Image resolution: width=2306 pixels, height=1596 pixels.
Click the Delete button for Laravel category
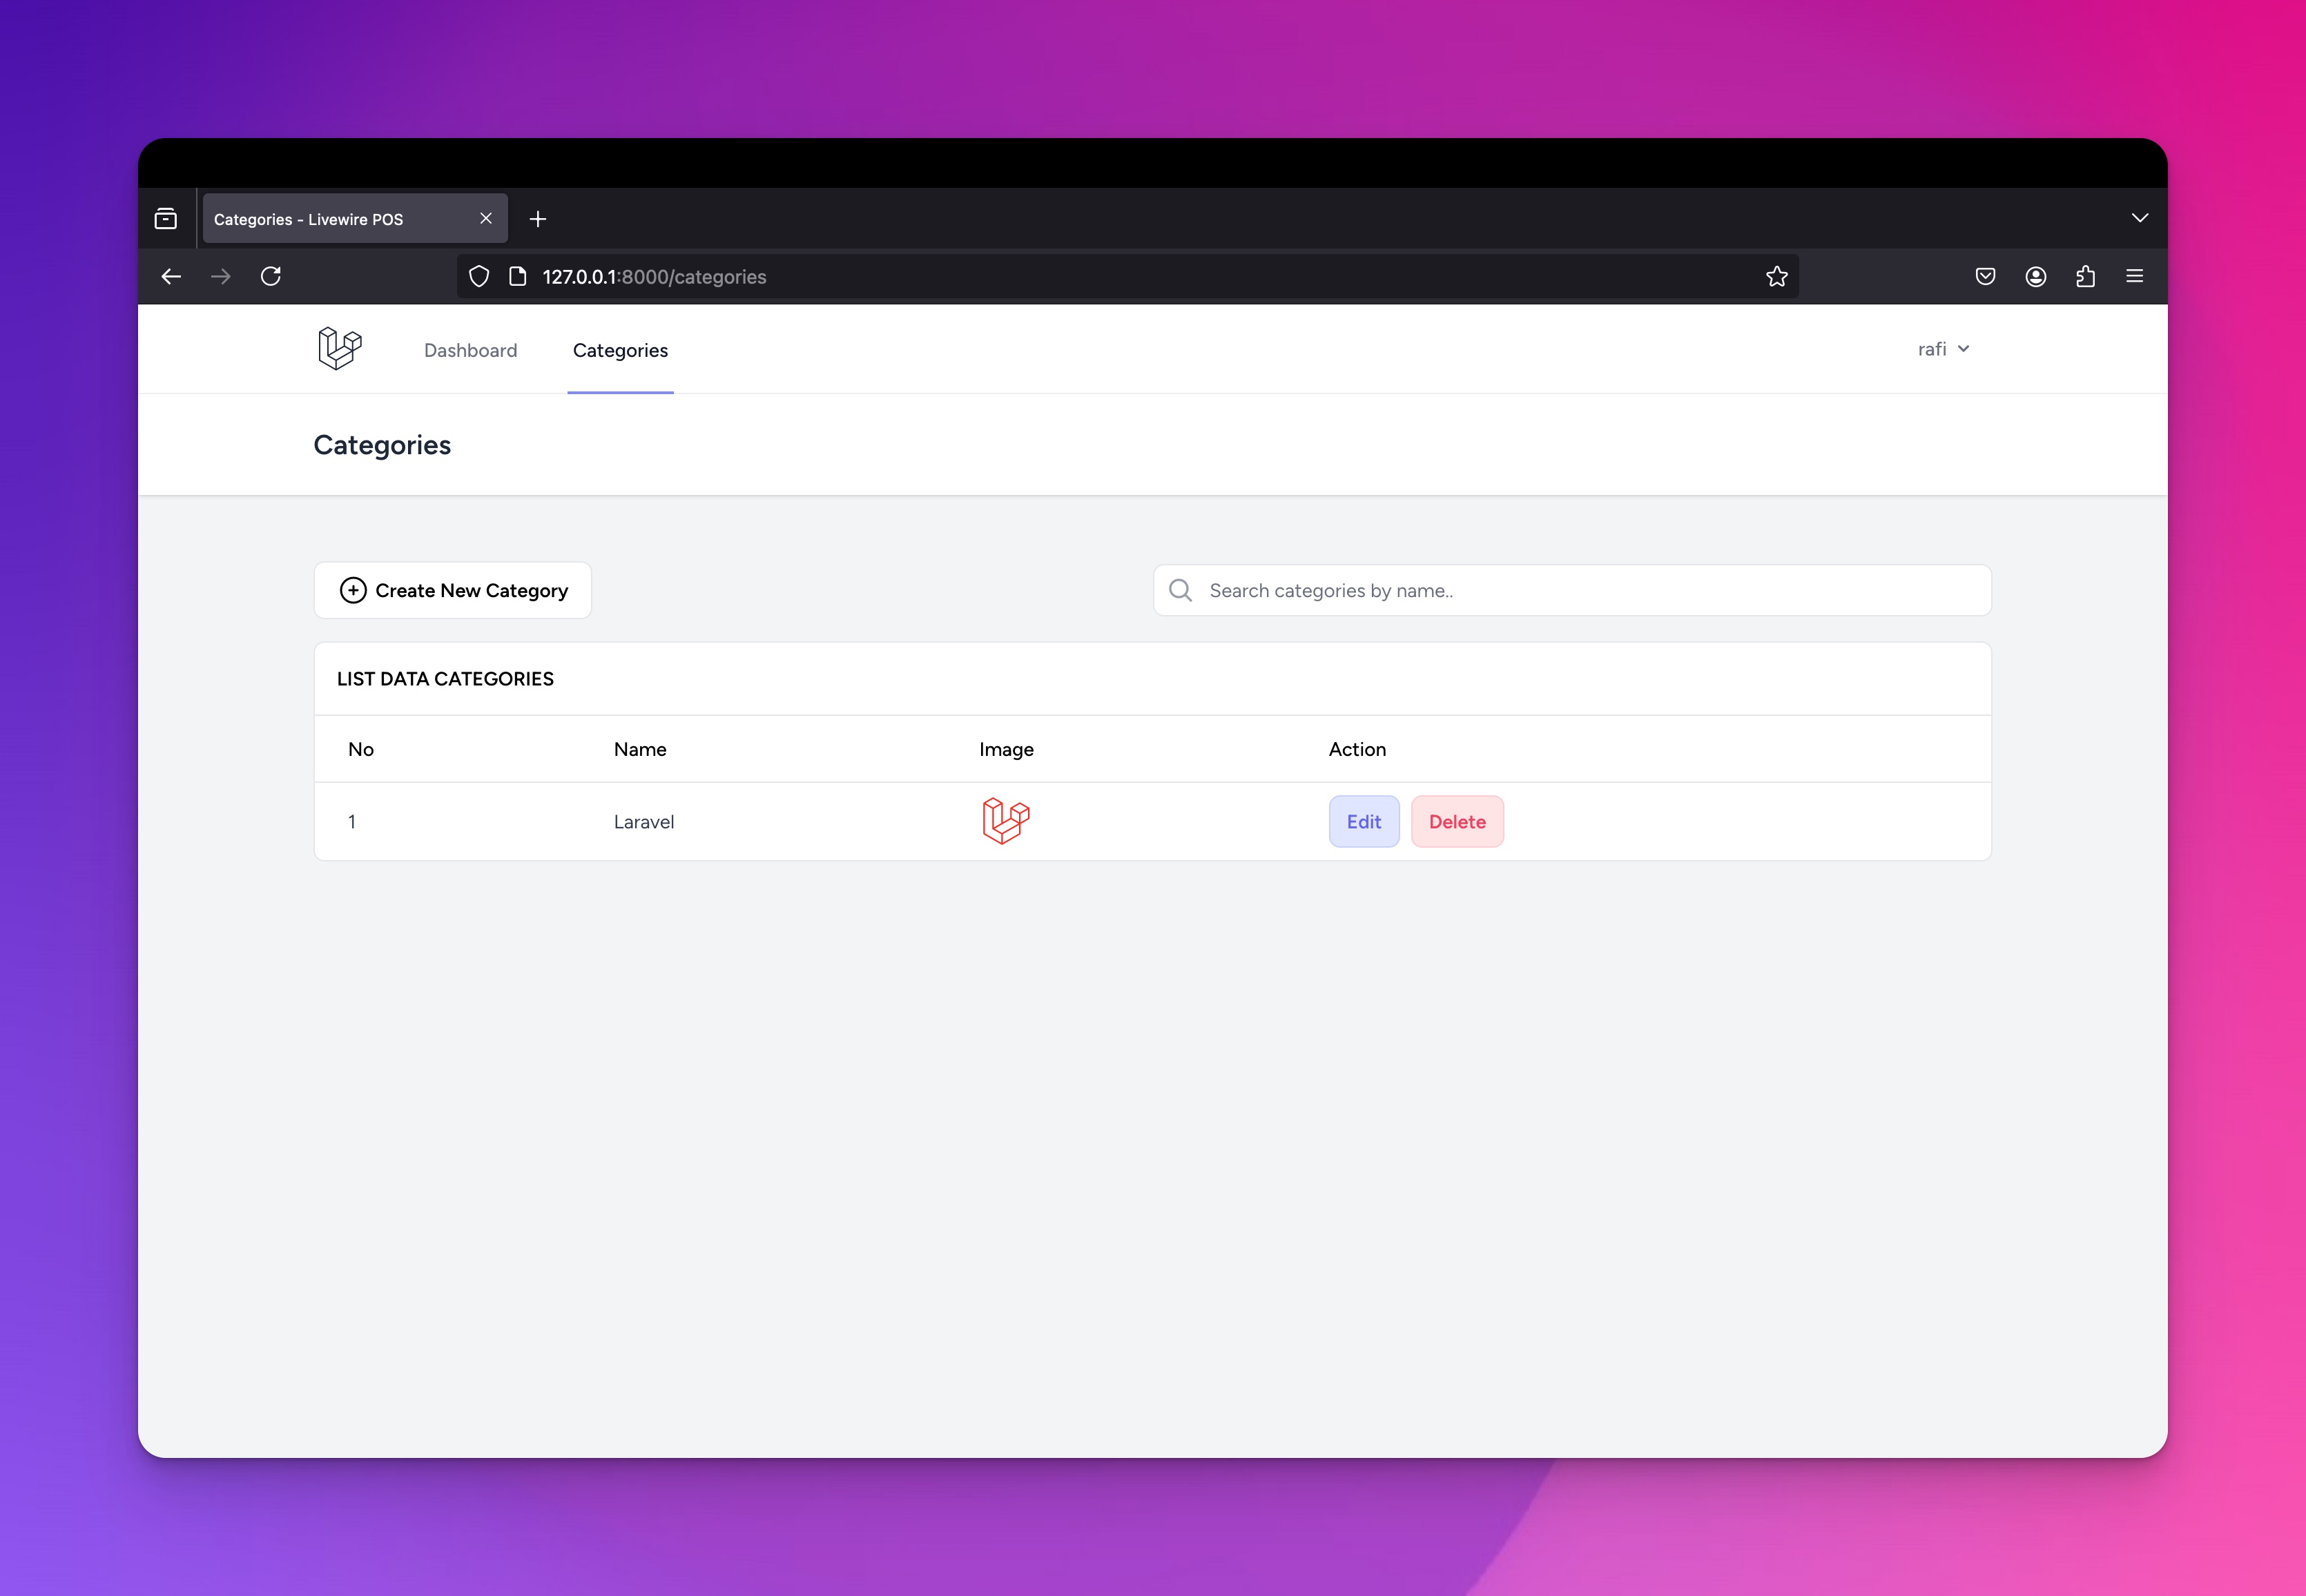tap(1458, 820)
